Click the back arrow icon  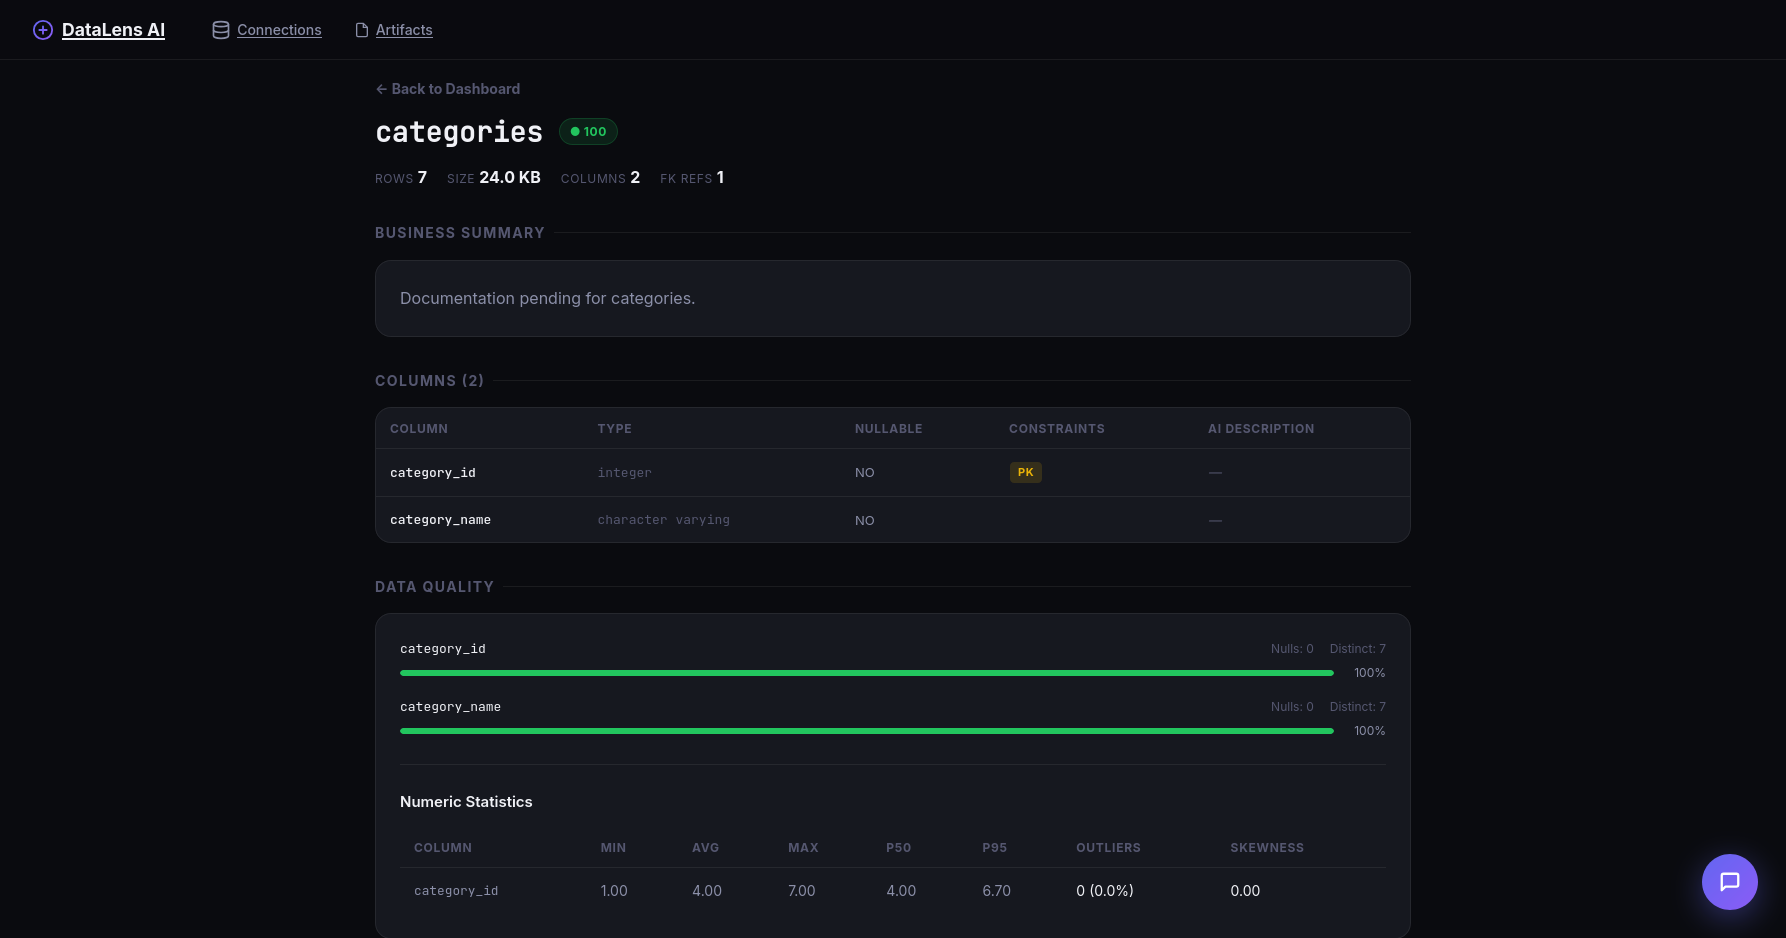(381, 89)
